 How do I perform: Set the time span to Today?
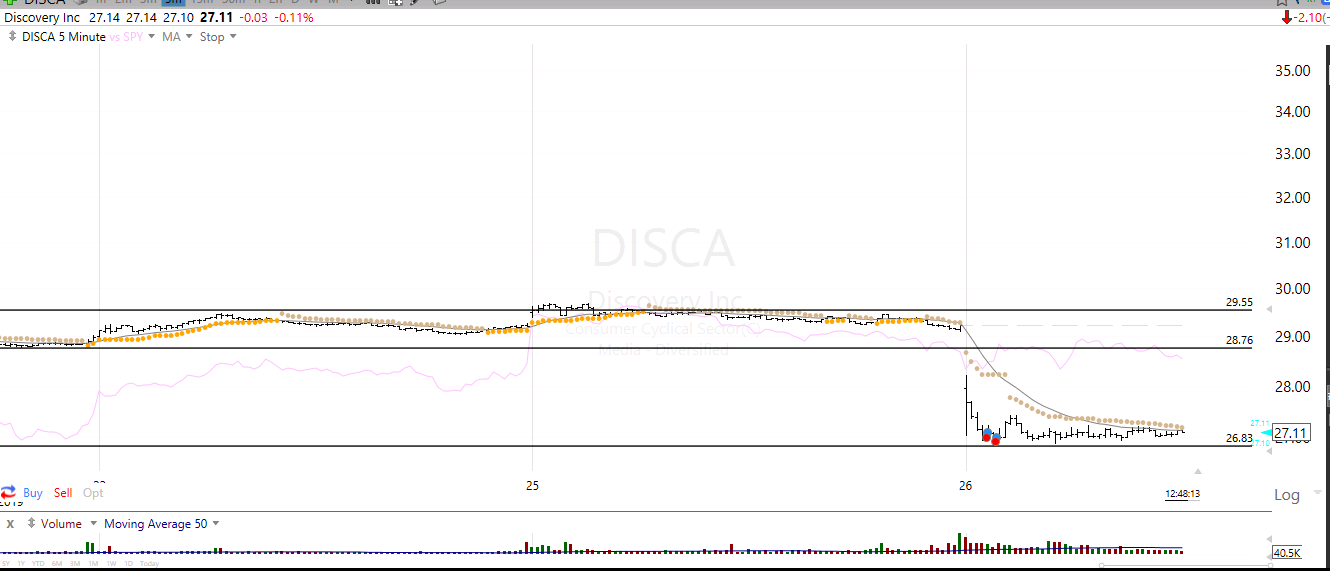[x=149, y=563]
